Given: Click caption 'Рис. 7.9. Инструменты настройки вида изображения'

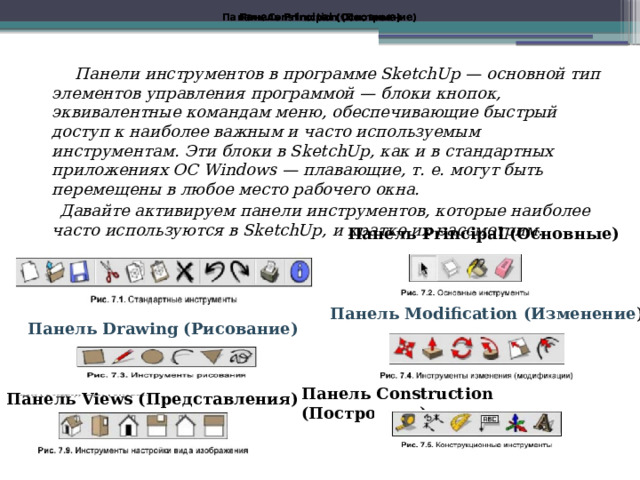Looking at the screenshot, I should pyautogui.click(x=143, y=451).
